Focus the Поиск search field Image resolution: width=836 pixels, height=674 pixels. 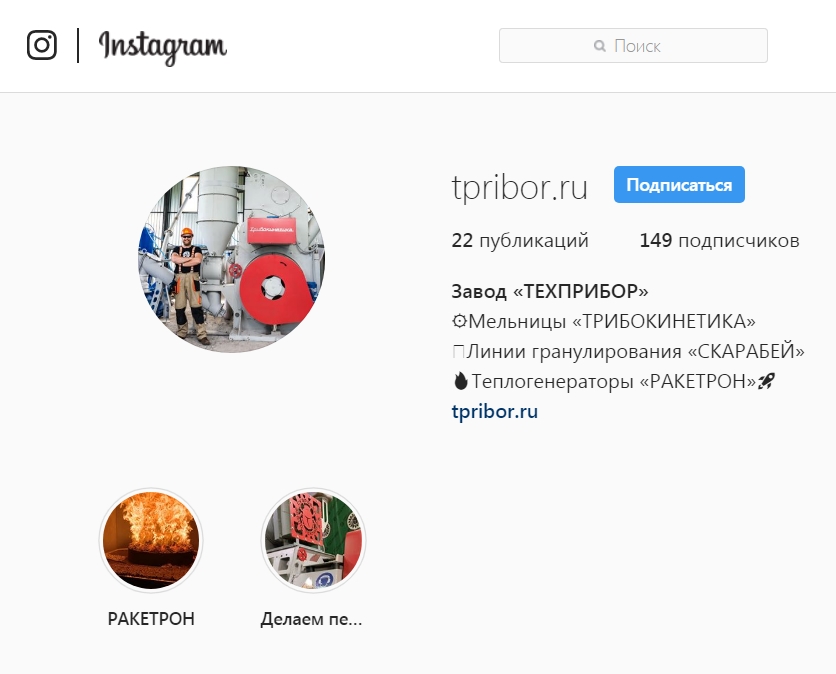pyautogui.click(x=633, y=46)
